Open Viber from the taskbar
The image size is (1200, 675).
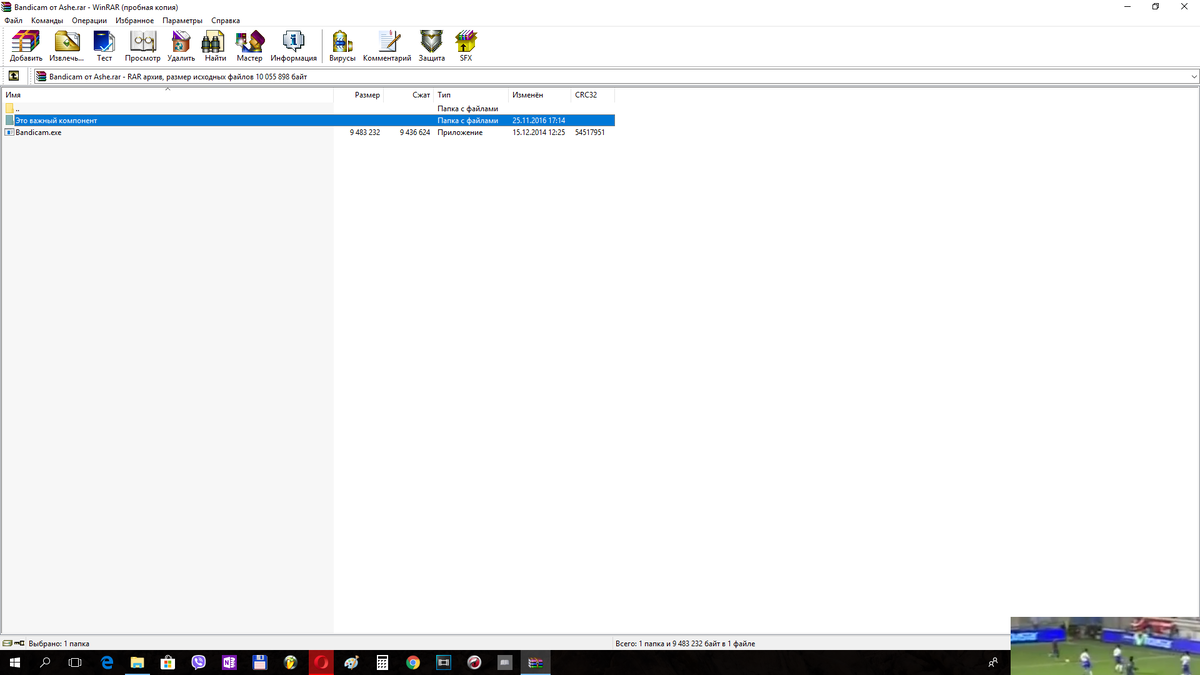pos(198,662)
